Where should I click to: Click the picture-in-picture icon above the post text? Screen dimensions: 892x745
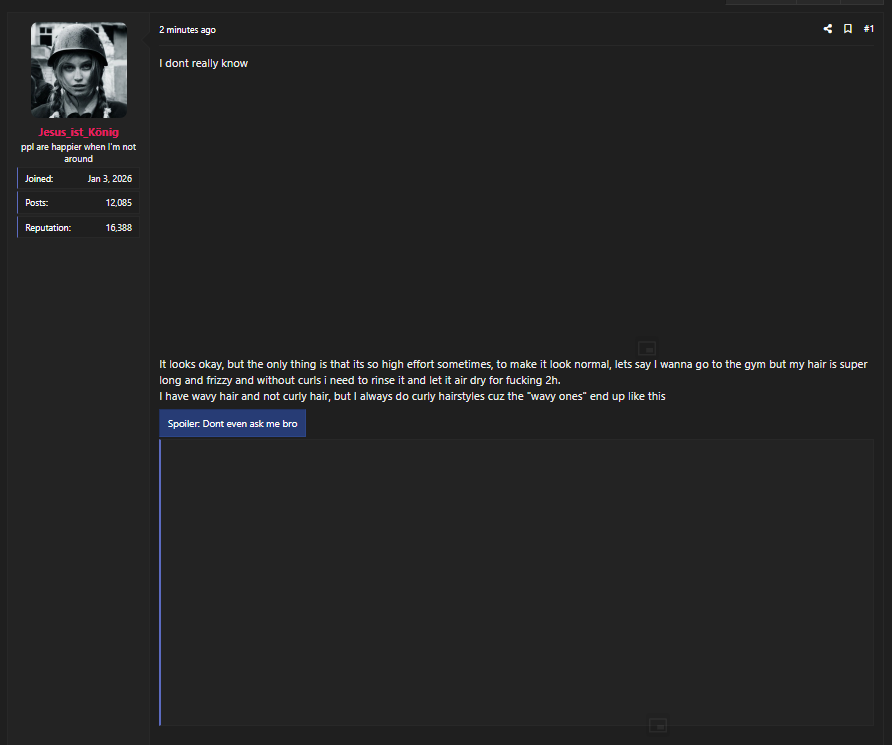(647, 347)
